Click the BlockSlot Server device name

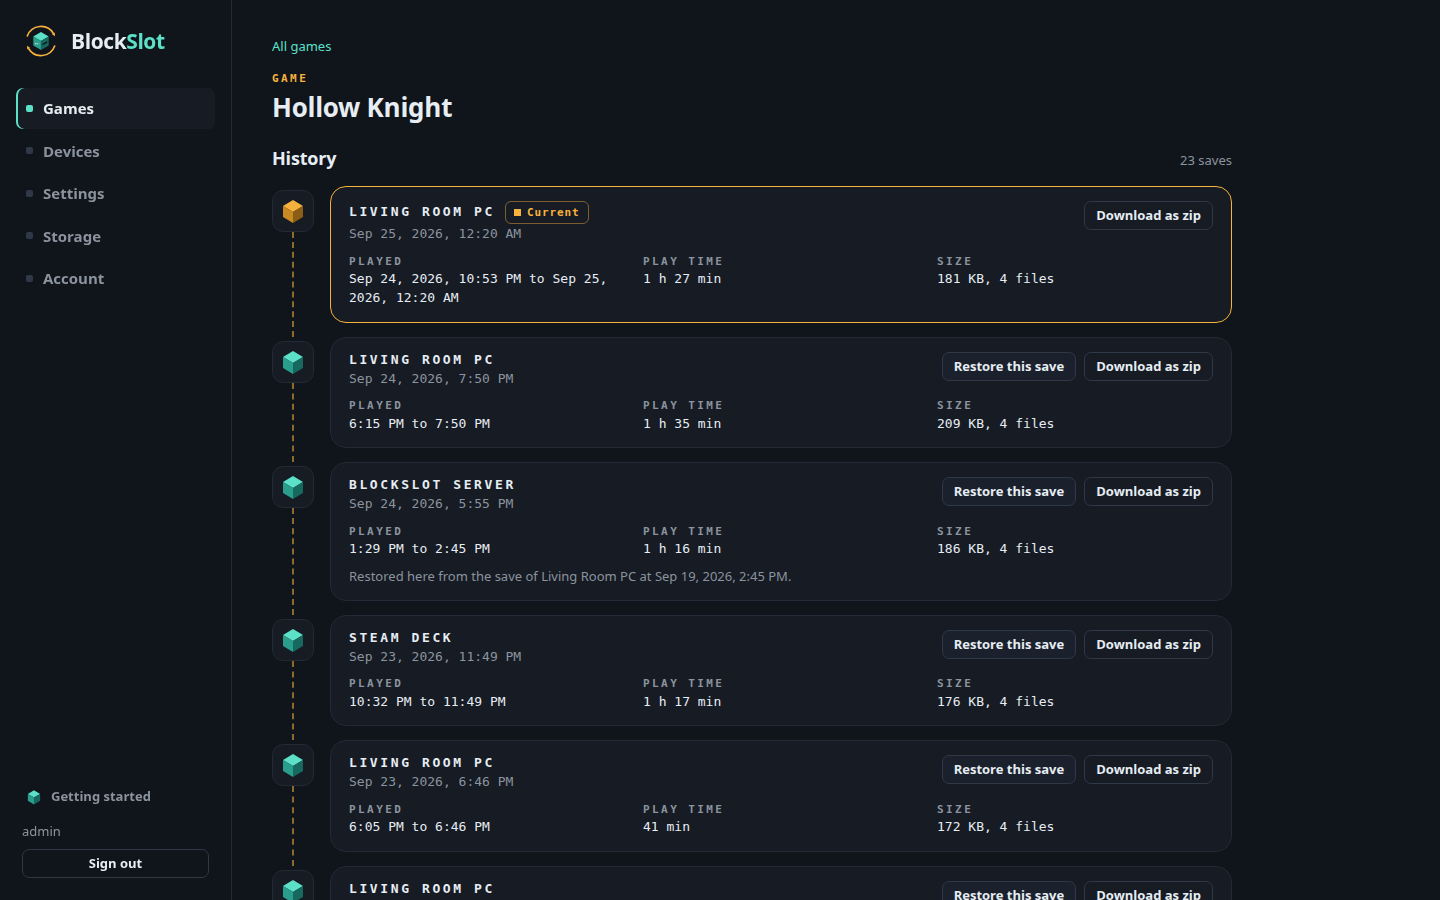point(432,485)
